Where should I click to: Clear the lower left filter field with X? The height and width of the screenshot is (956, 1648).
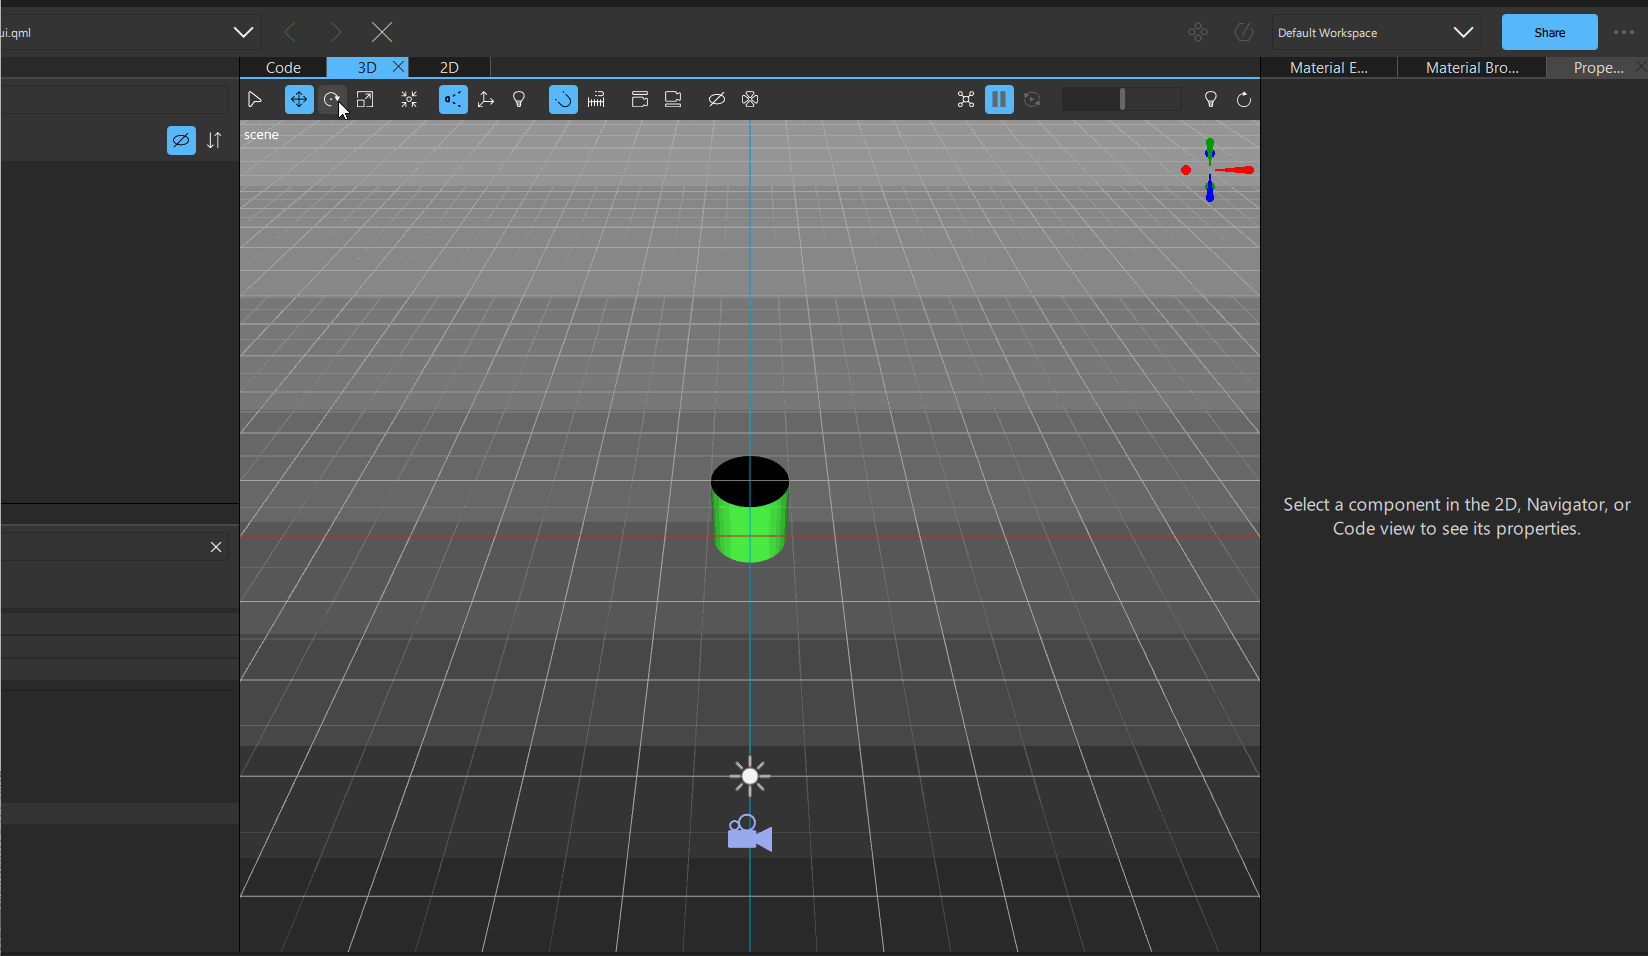click(x=216, y=547)
